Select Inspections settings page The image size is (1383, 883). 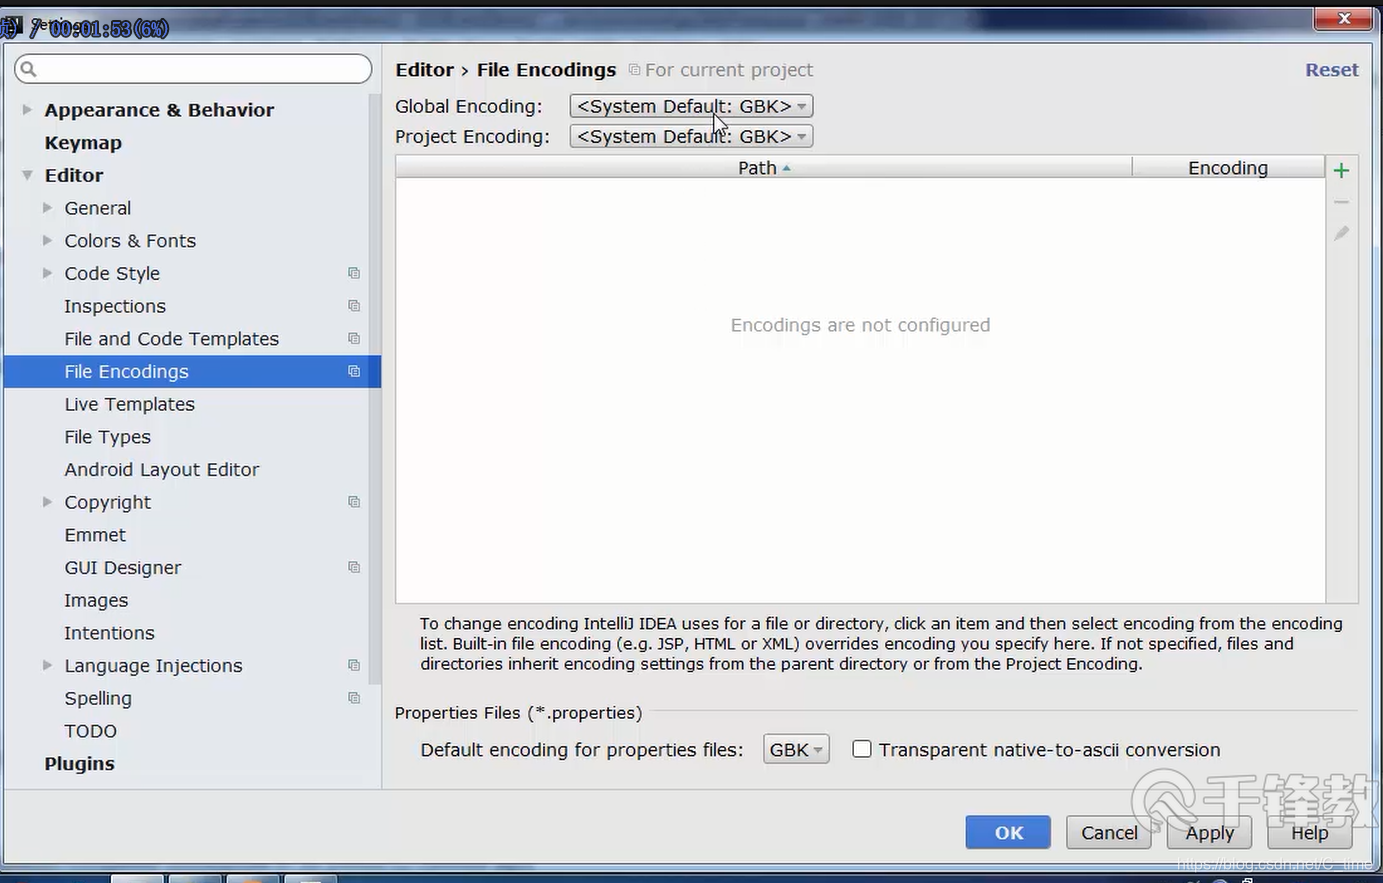pos(115,306)
